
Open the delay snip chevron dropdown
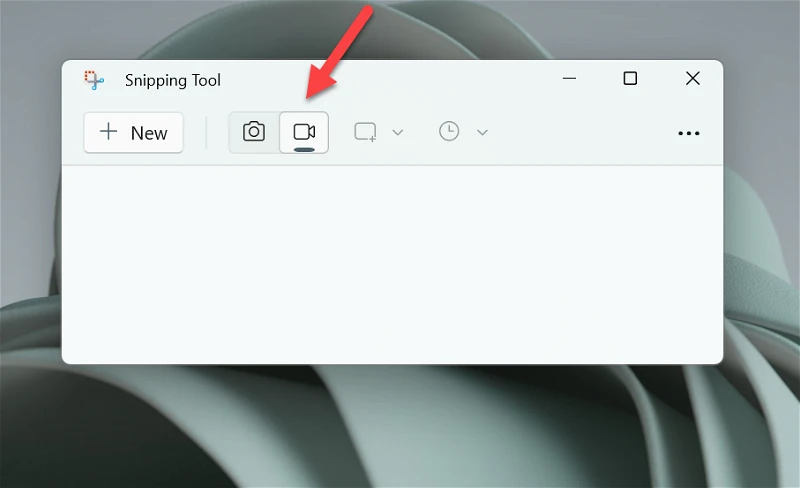(x=483, y=133)
